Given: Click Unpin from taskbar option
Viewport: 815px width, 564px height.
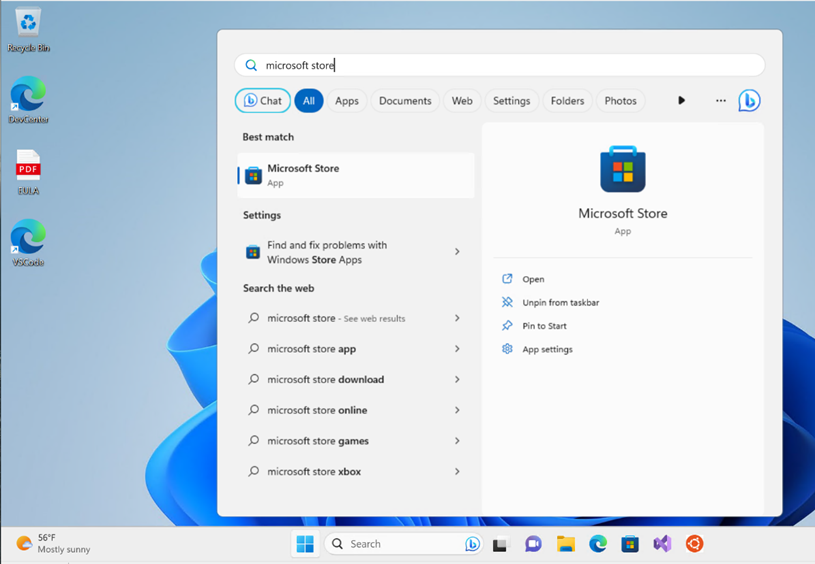Looking at the screenshot, I should point(560,303).
